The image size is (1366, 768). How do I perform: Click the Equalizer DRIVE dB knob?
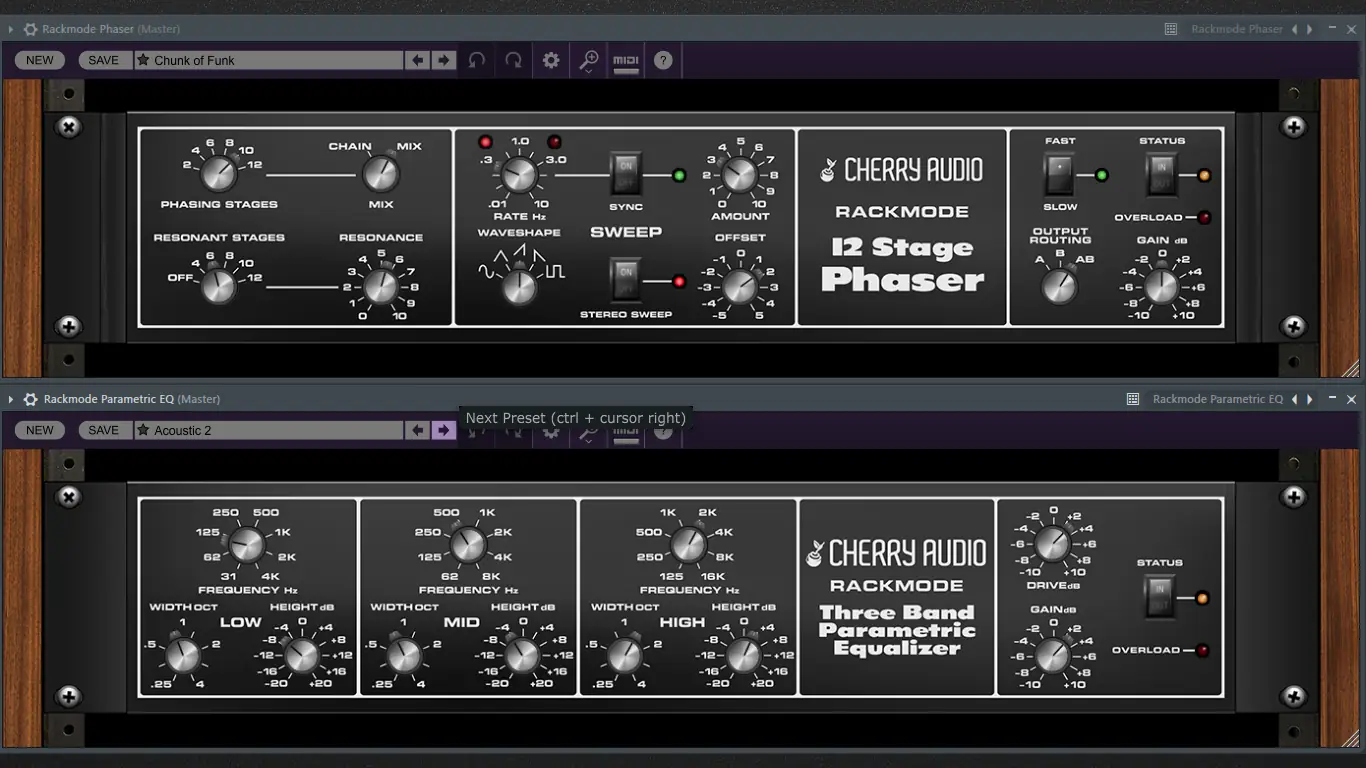1052,544
